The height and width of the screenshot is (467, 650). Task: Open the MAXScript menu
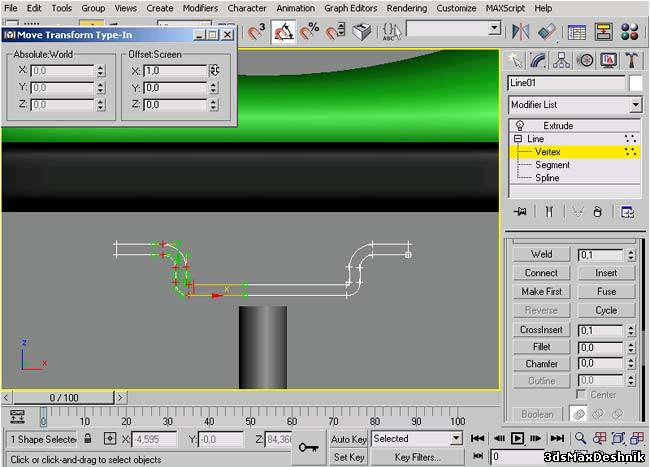coord(505,8)
